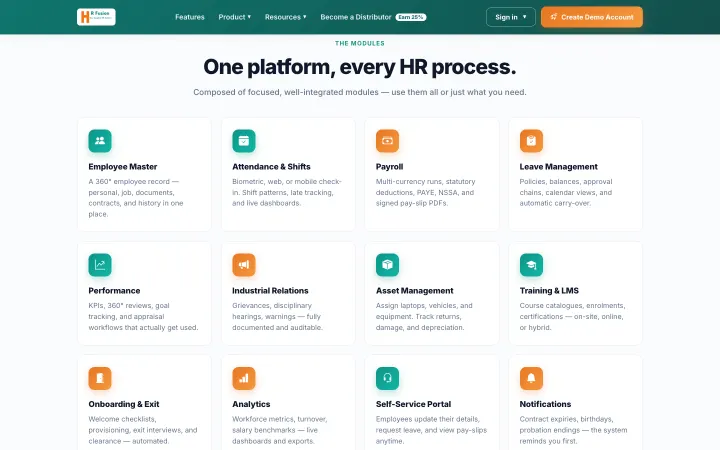Click the 'One platform, every HR process.' headline
Viewport: 720px width, 450px height.
[x=360, y=67]
